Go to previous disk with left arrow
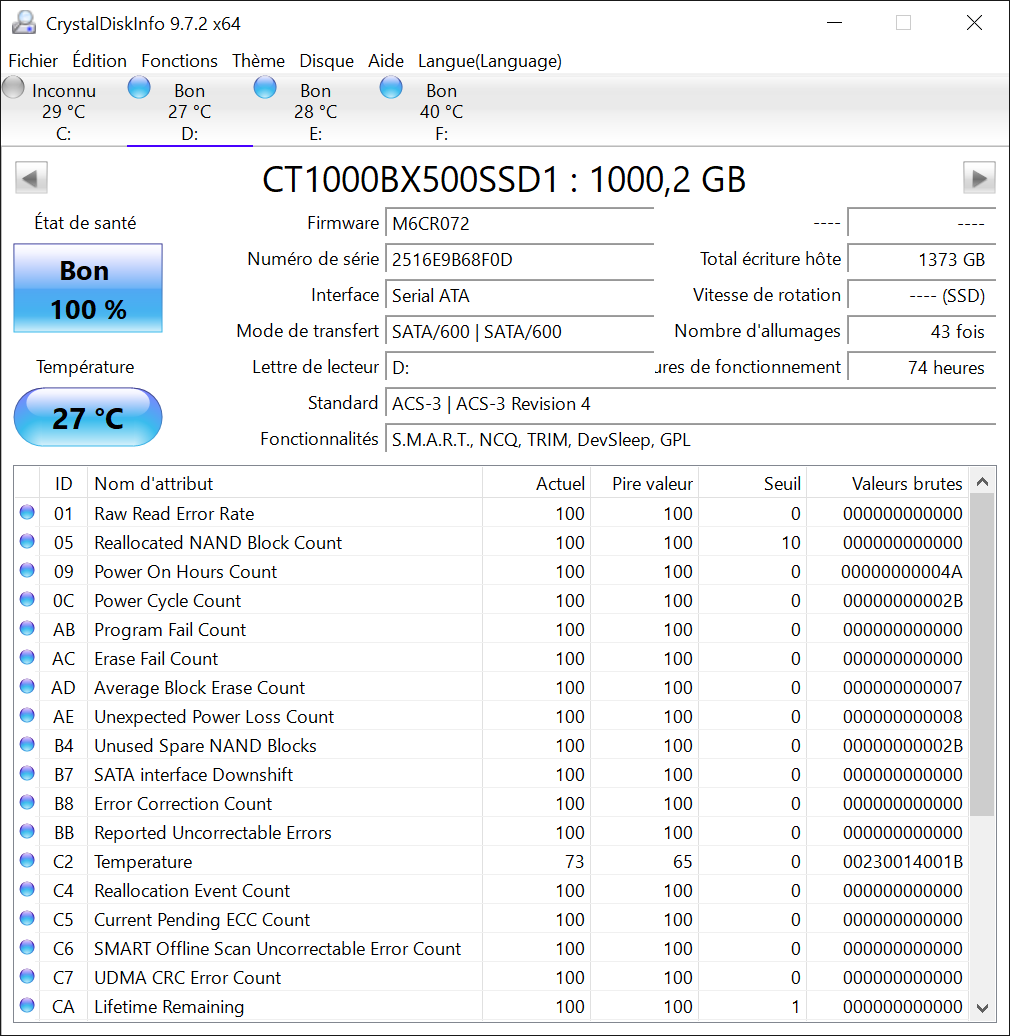The image size is (1010, 1036). 31,178
